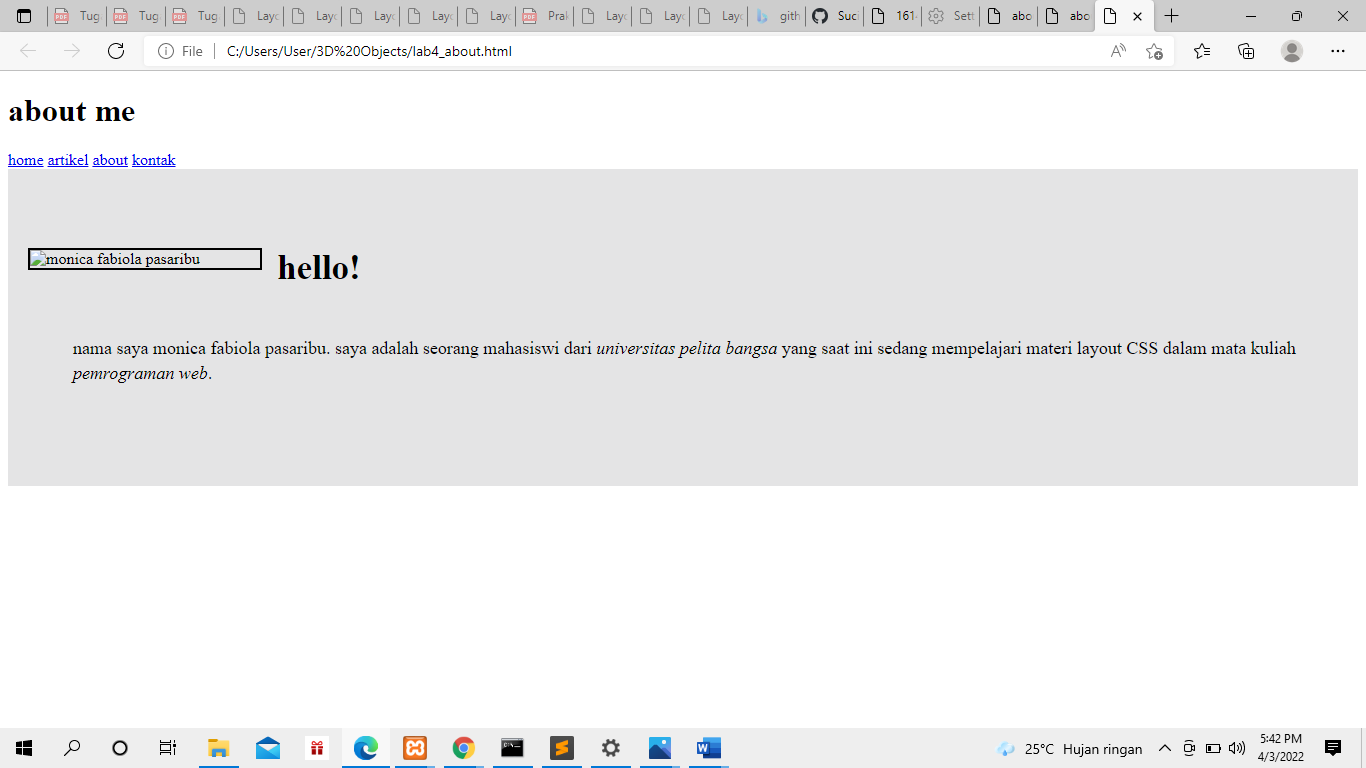
Task: Open the browser profile avatar
Action: [x=1292, y=51]
